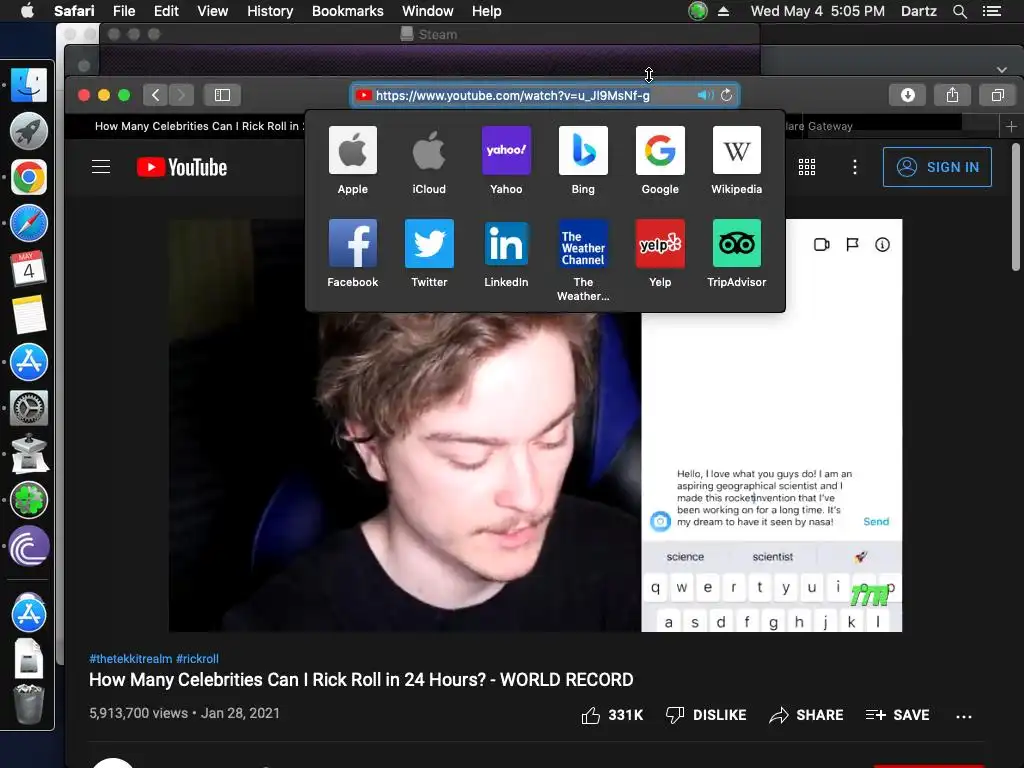The width and height of the screenshot is (1024, 768).
Task: Open the iCloud favorite site
Action: pyautogui.click(x=429, y=161)
